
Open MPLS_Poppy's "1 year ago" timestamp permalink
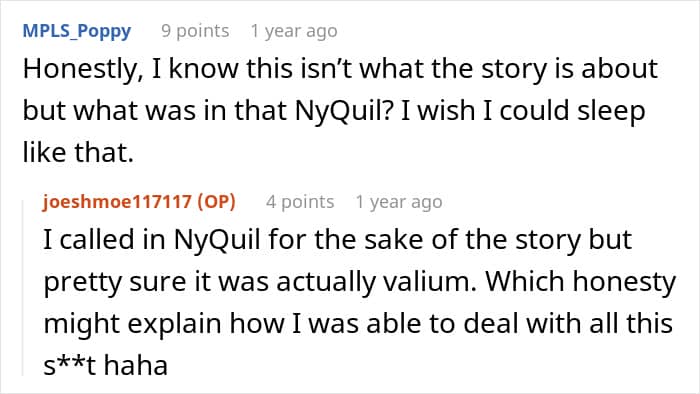pos(294,31)
